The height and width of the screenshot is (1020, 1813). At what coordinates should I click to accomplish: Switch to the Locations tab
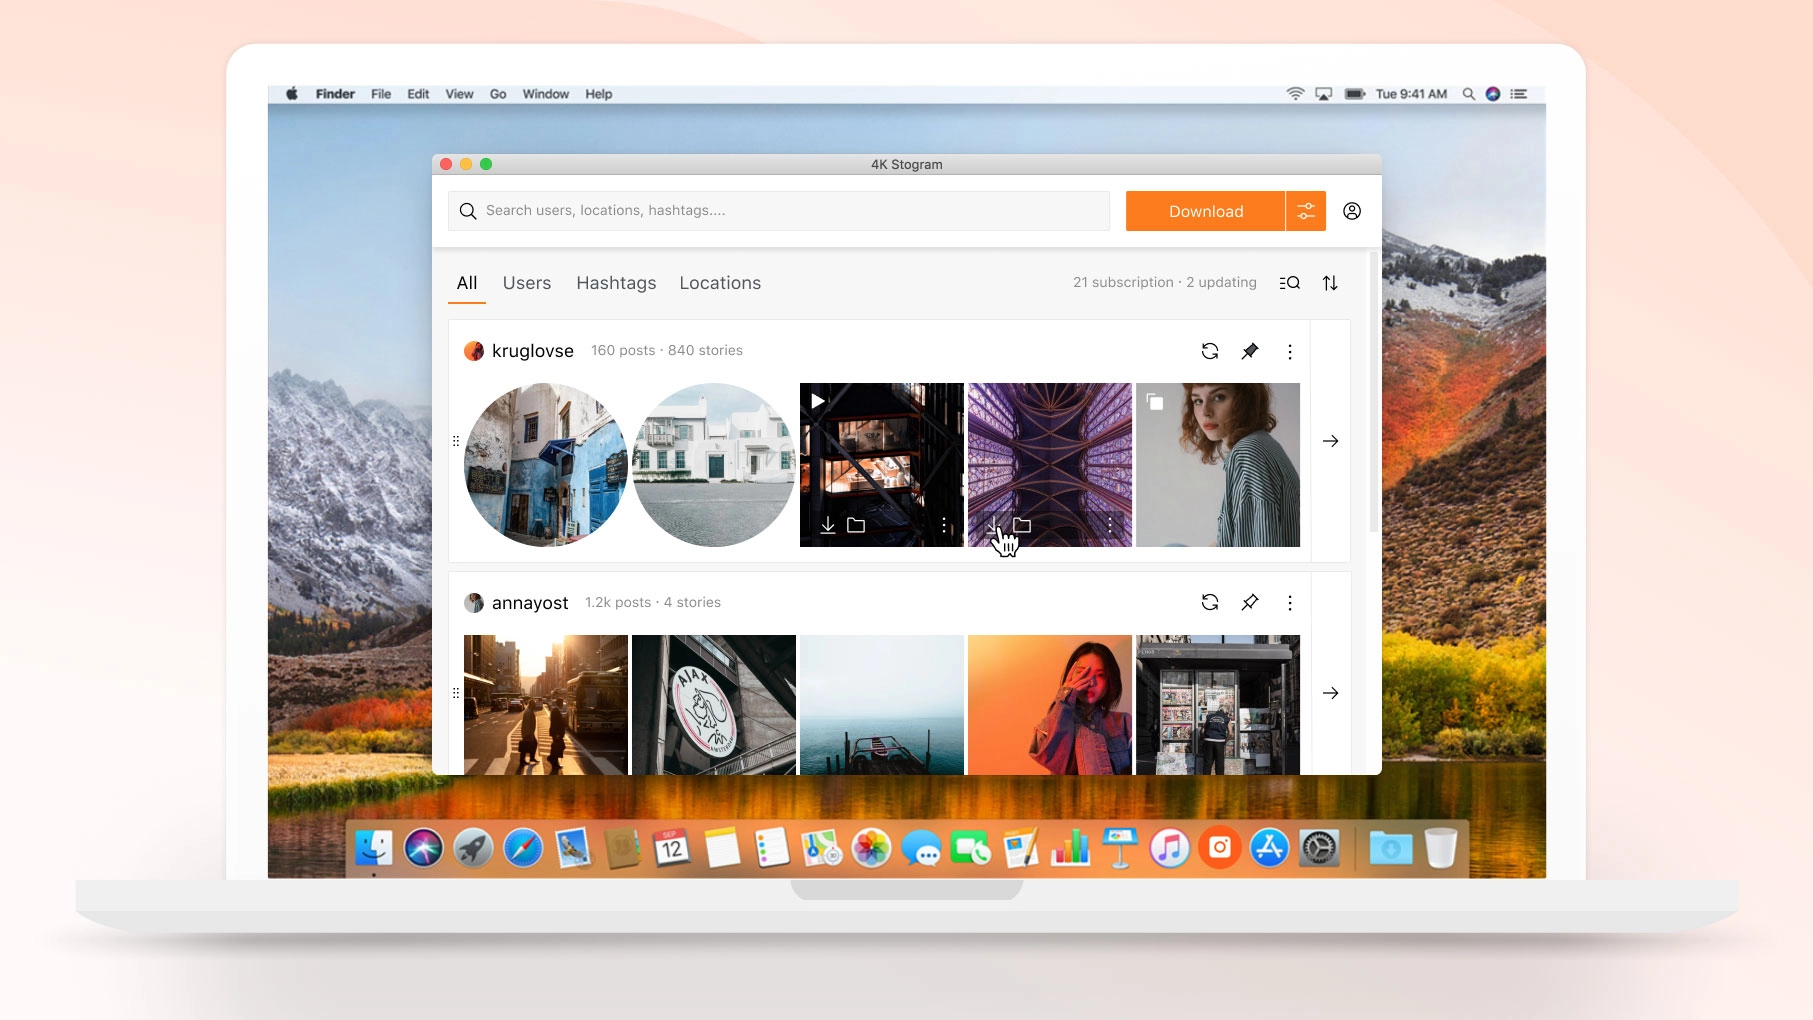pyautogui.click(x=720, y=283)
